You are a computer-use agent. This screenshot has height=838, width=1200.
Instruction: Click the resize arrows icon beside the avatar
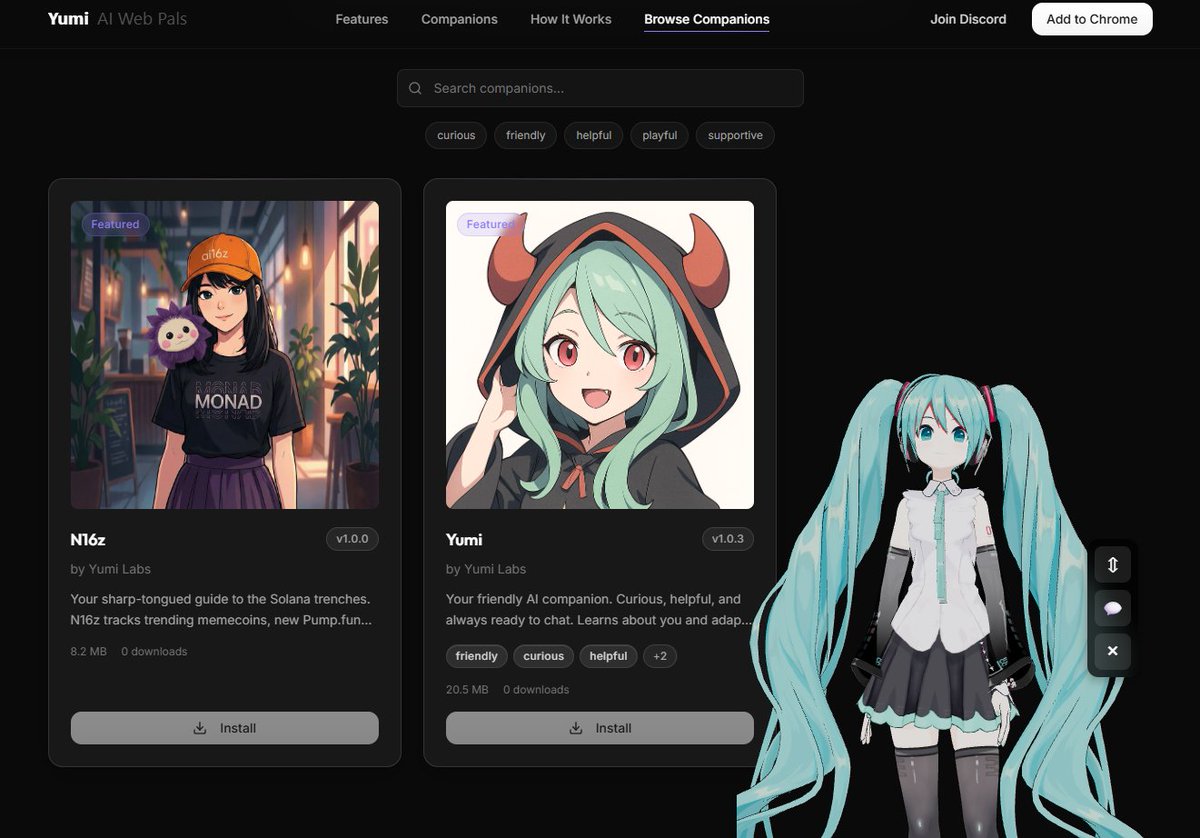(1112, 565)
